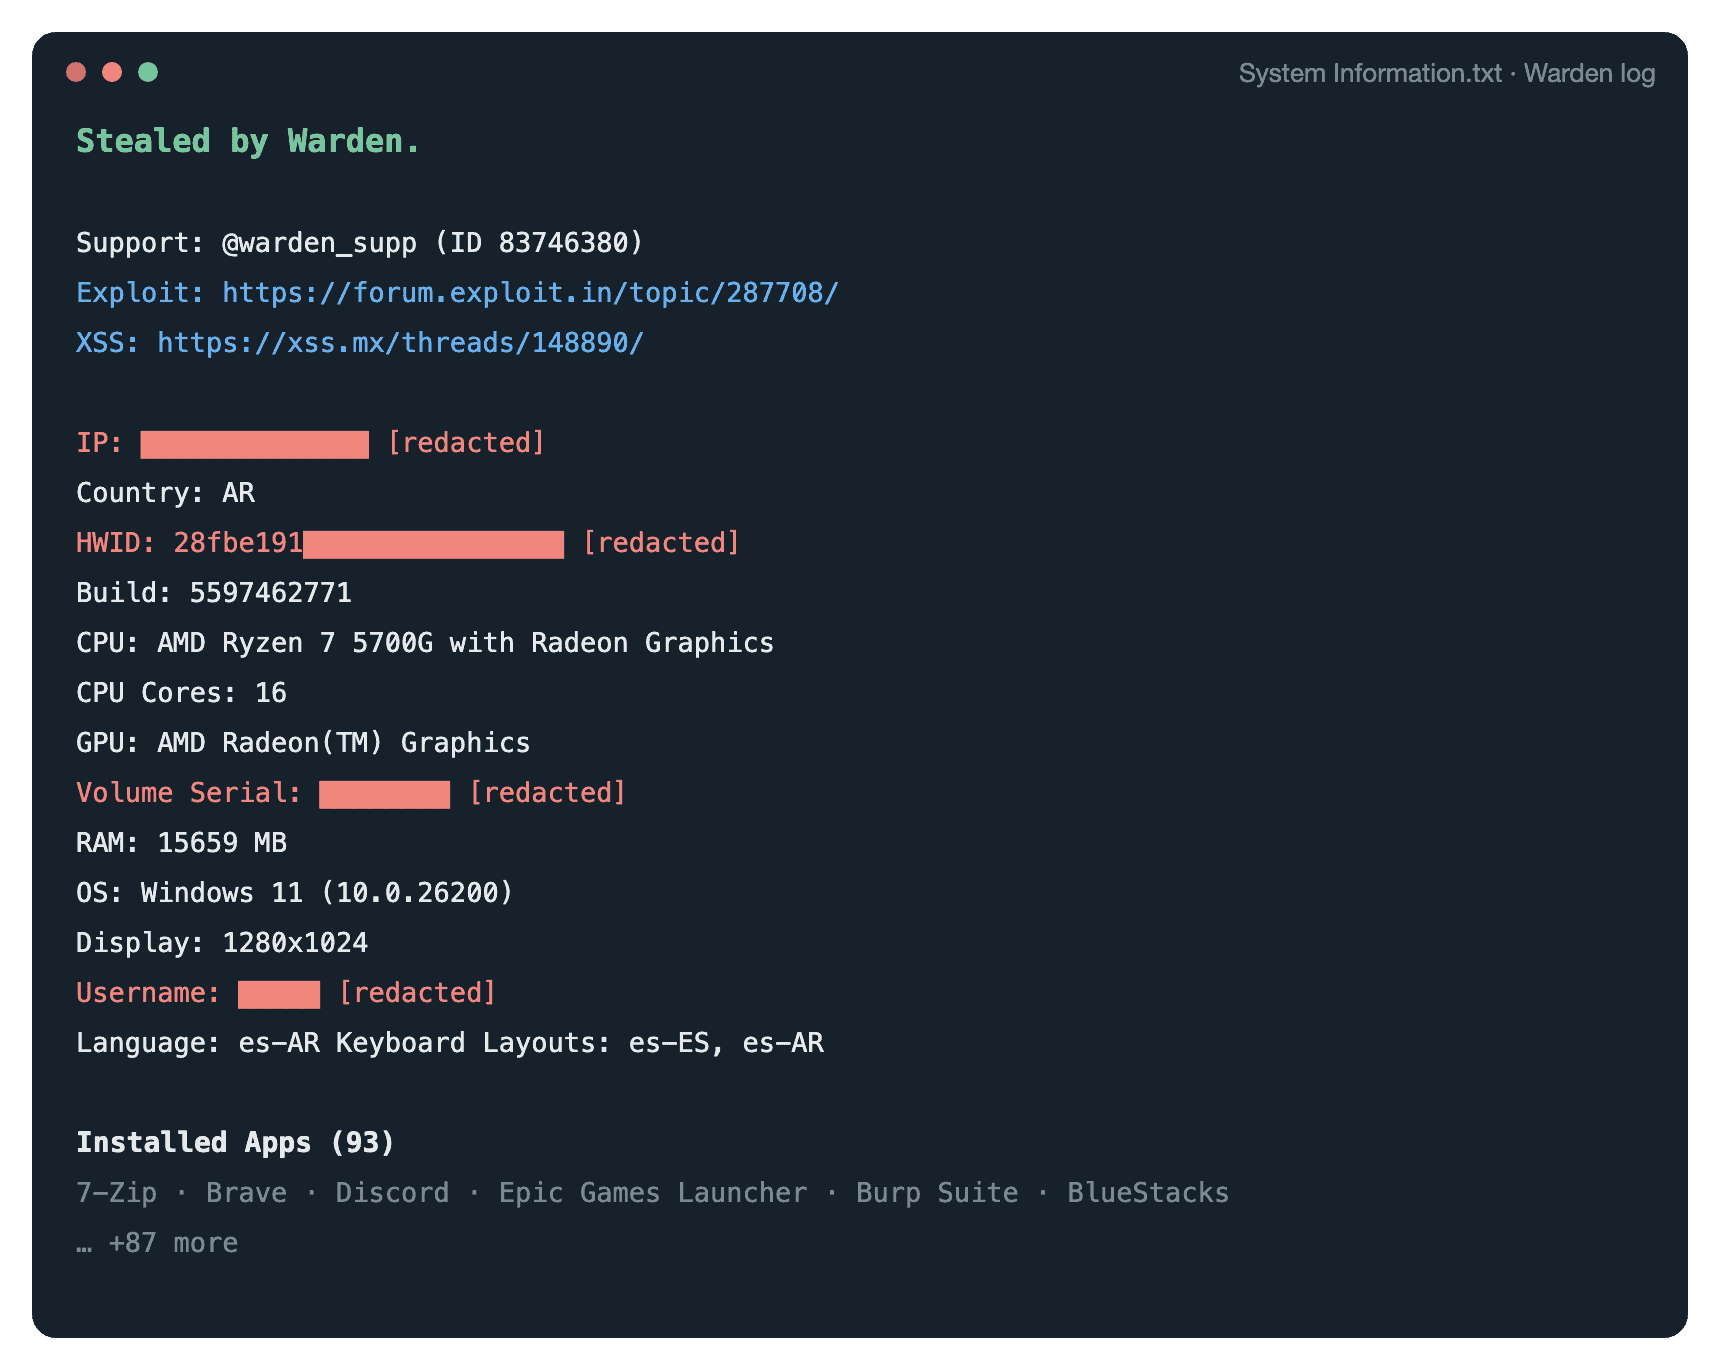Click the redacted Volume Serial bar
This screenshot has width=1720, height=1370.
coord(385,794)
